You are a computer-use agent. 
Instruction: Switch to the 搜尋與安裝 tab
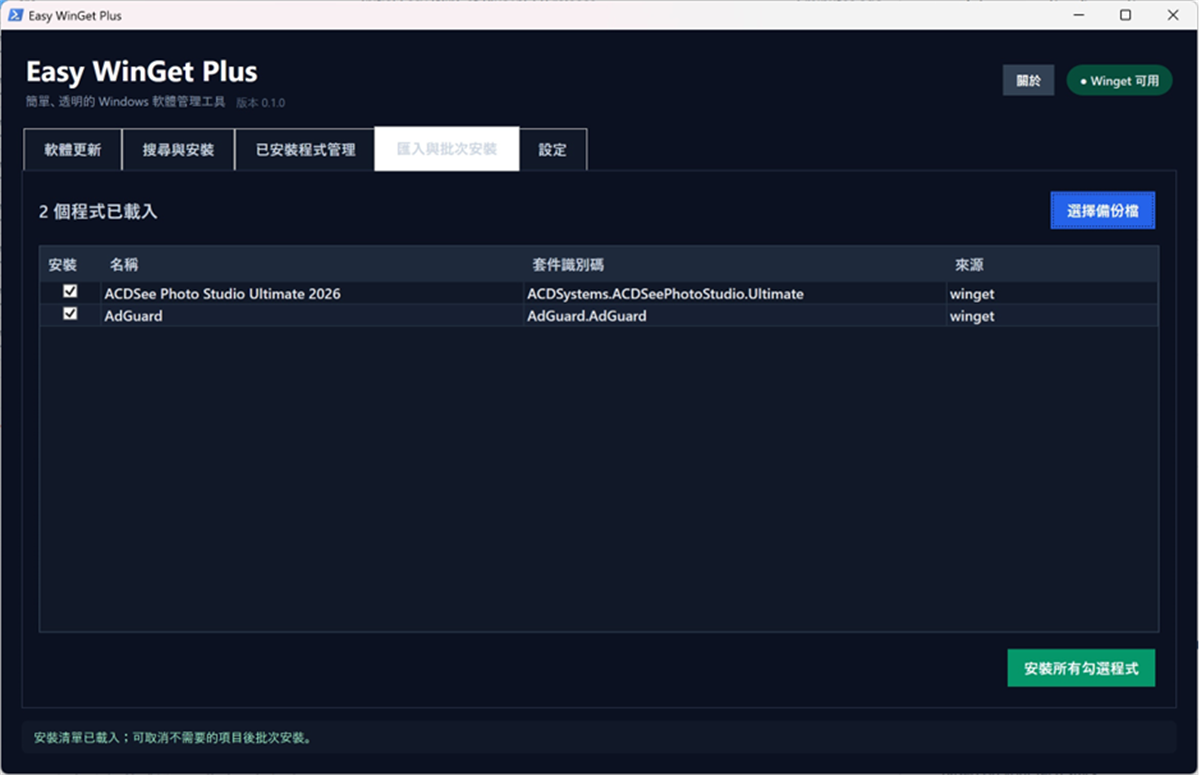pos(178,150)
